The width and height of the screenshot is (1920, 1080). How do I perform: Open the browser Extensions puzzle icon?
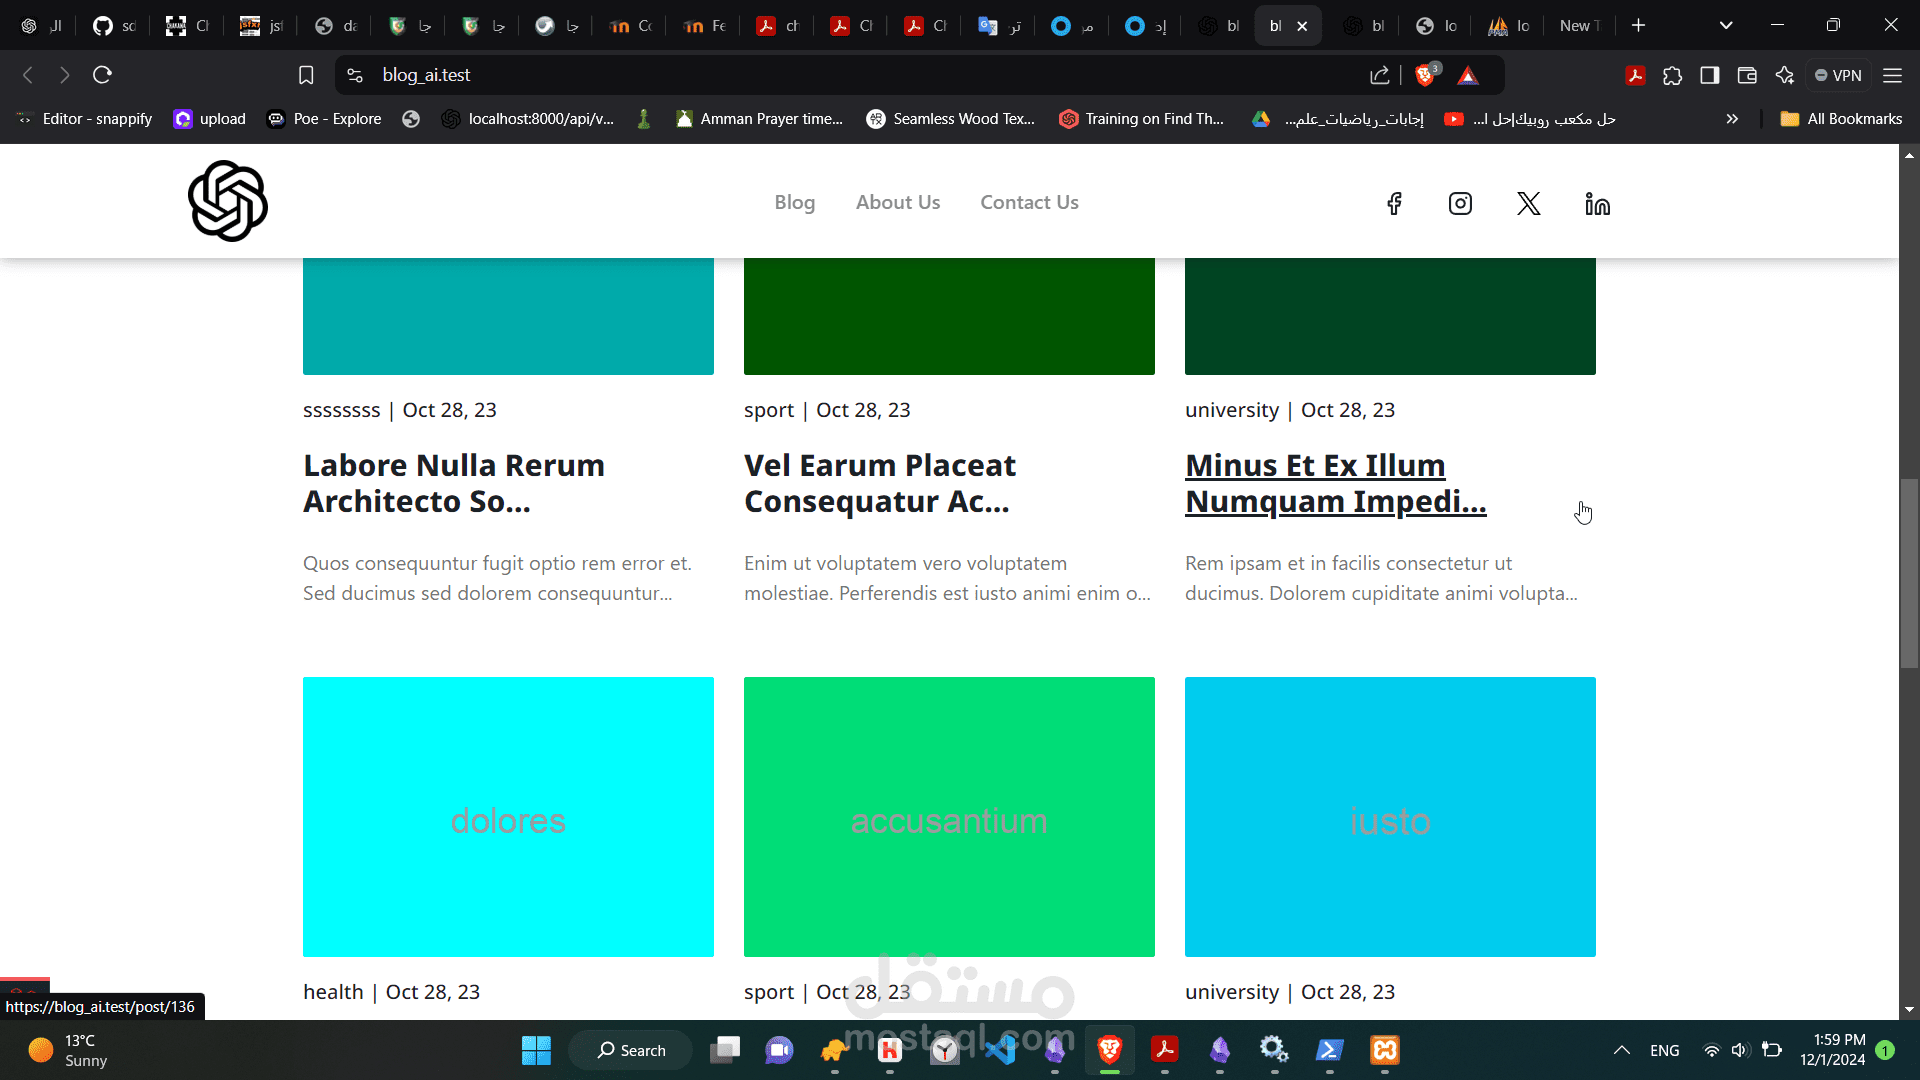tap(1672, 75)
